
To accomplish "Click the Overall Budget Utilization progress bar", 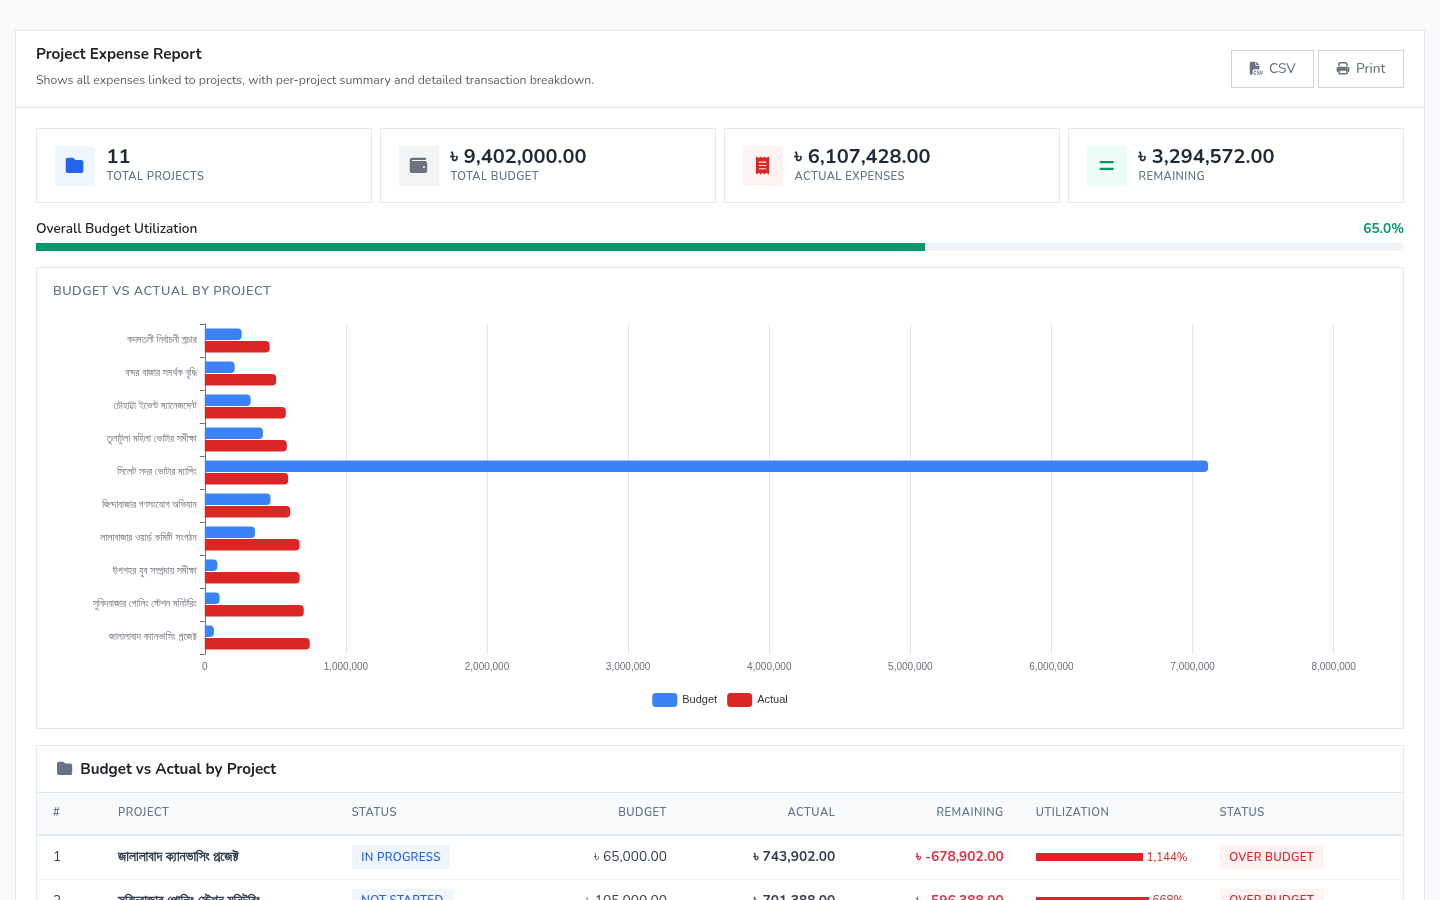I will [x=720, y=247].
